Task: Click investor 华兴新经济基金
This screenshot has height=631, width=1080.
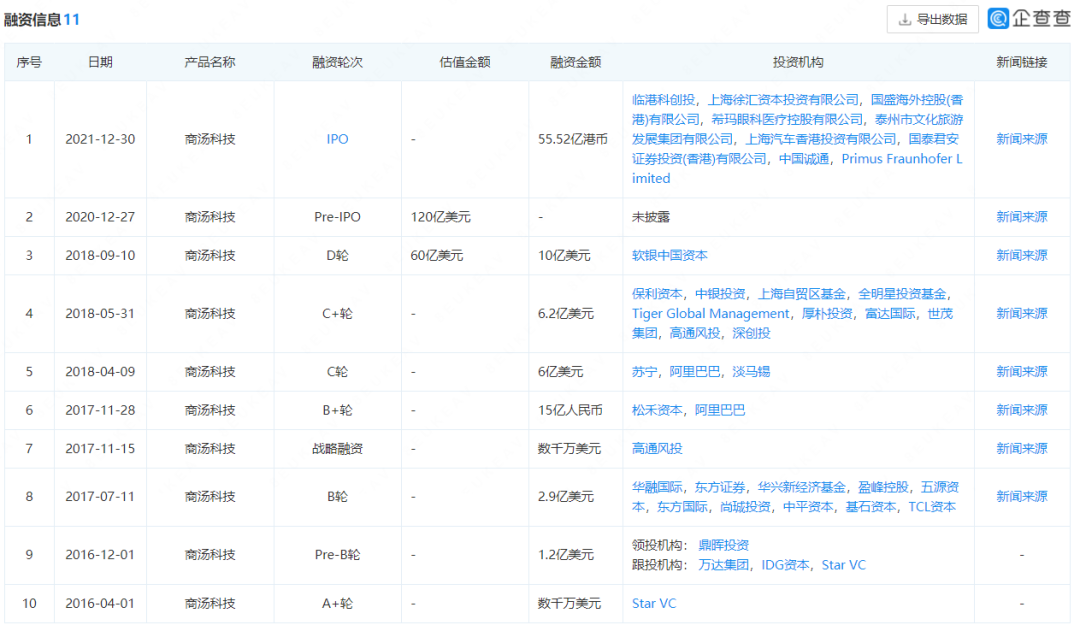Action: [802, 488]
